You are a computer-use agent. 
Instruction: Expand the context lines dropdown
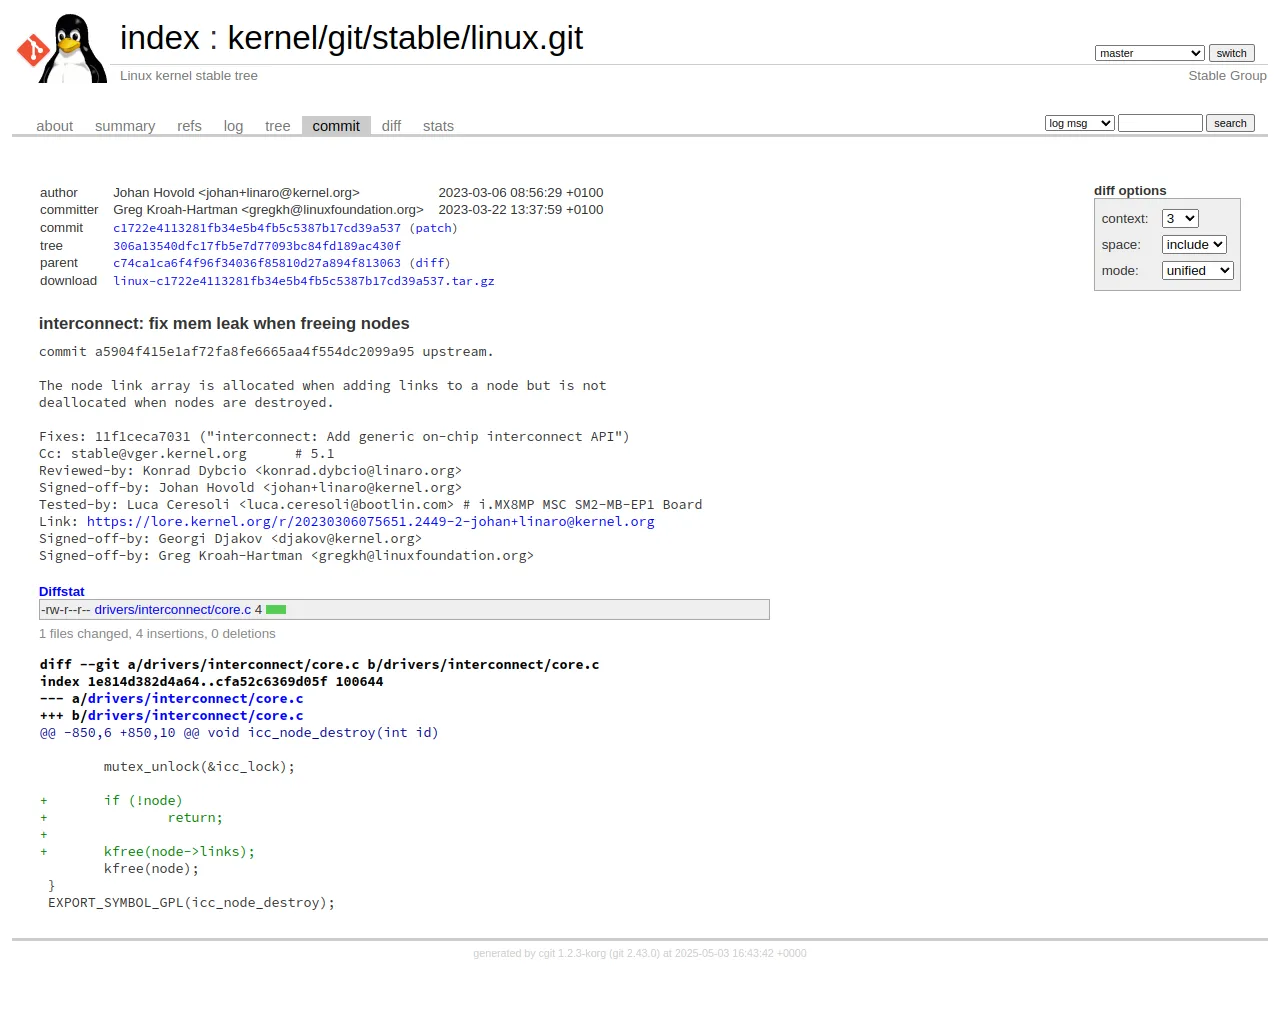tap(1180, 219)
